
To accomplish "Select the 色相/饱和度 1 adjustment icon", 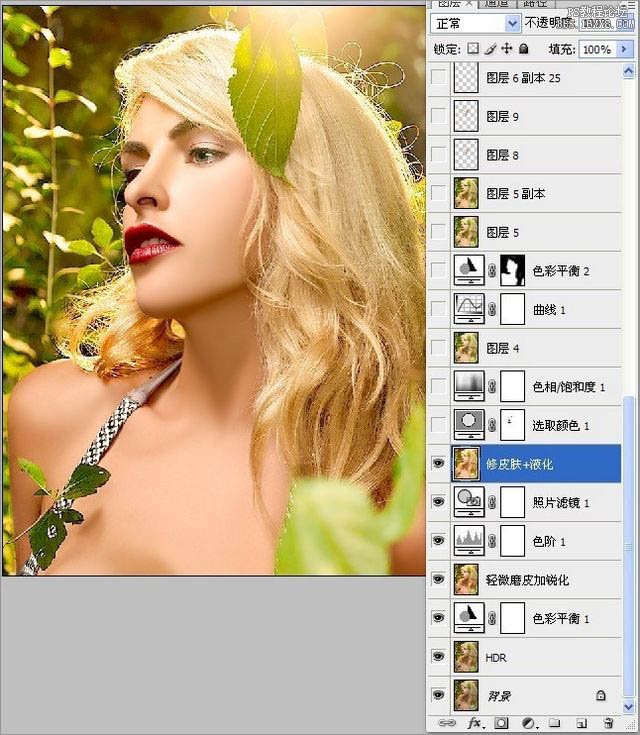I will pos(469,386).
